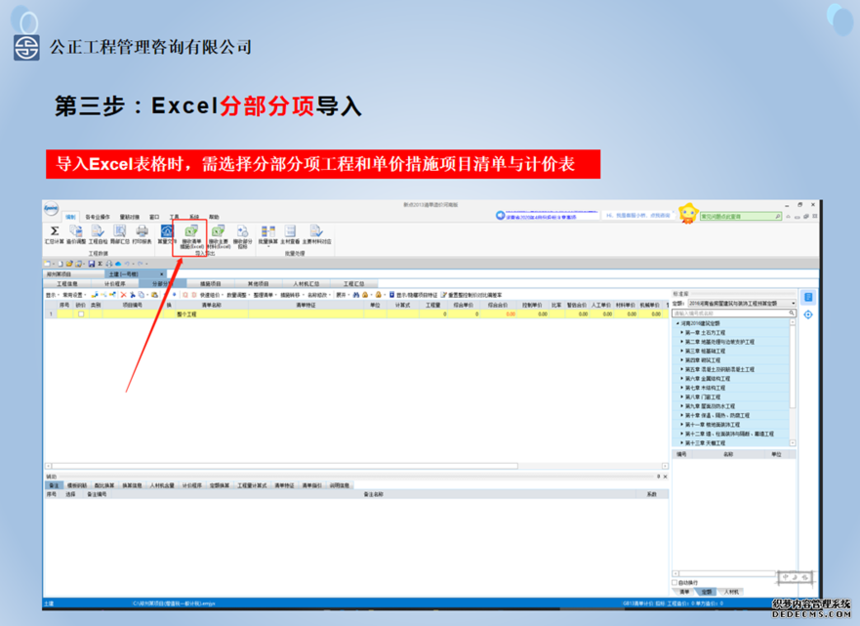The height and width of the screenshot is (626, 860).
Task: Click the blue target locate sidebar icon
Action: 808,314
